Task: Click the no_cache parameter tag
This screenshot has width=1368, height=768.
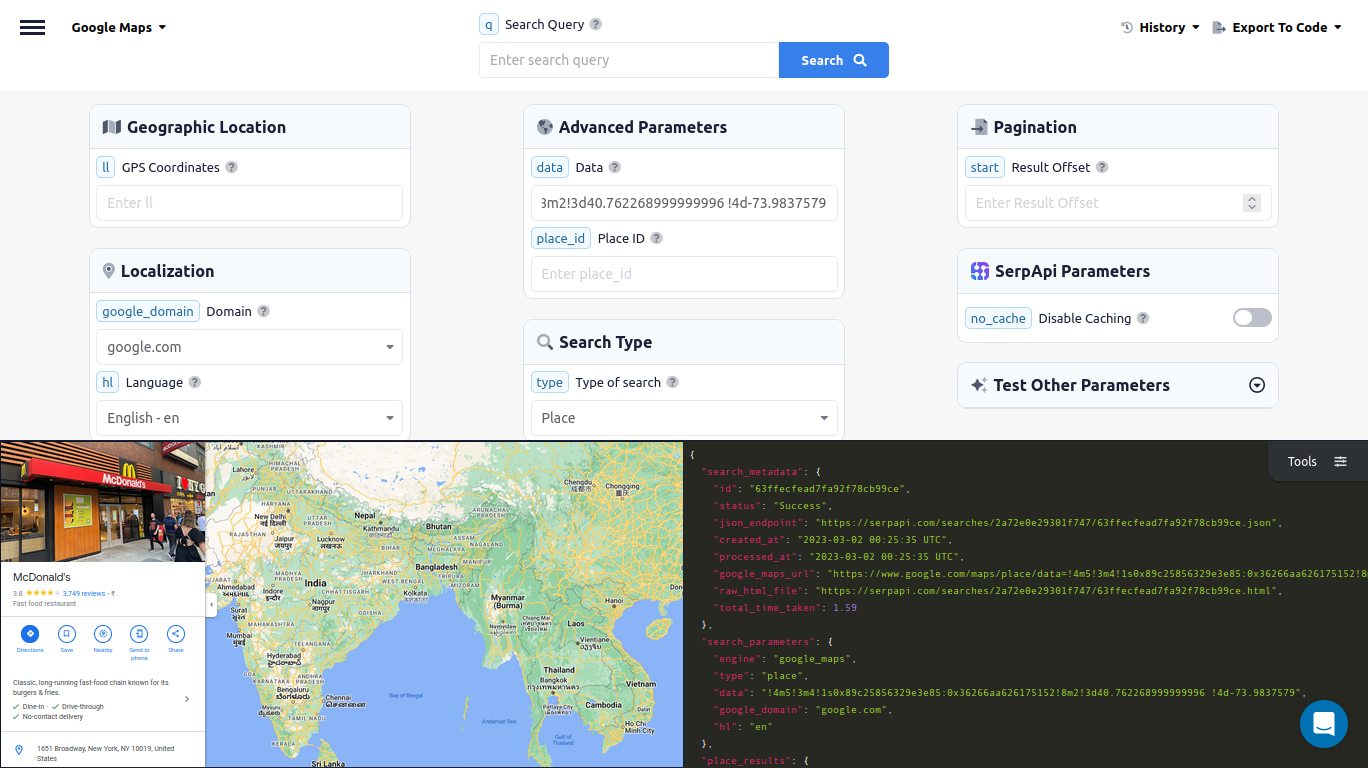Action: coord(998,318)
